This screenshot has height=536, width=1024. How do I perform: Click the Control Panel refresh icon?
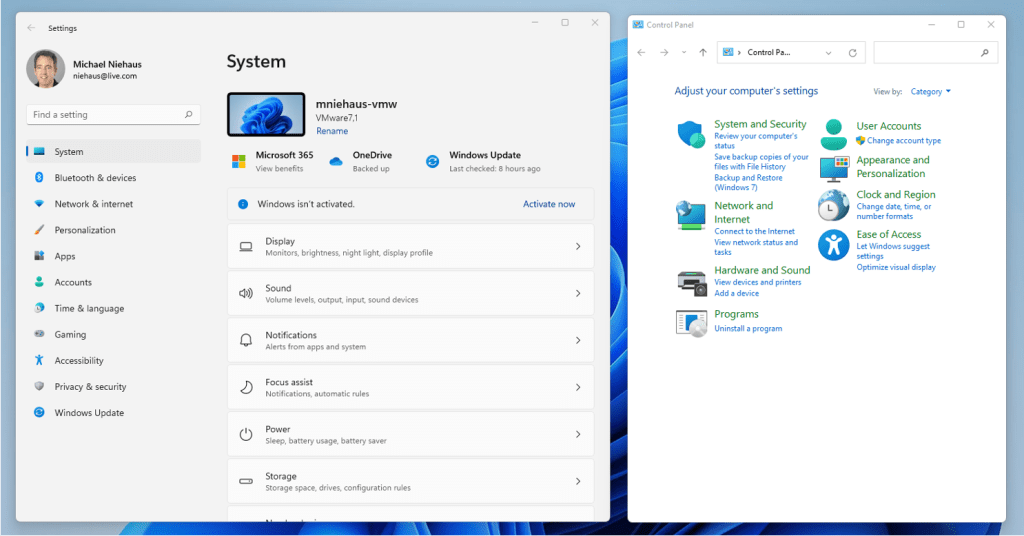click(x=852, y=52)
